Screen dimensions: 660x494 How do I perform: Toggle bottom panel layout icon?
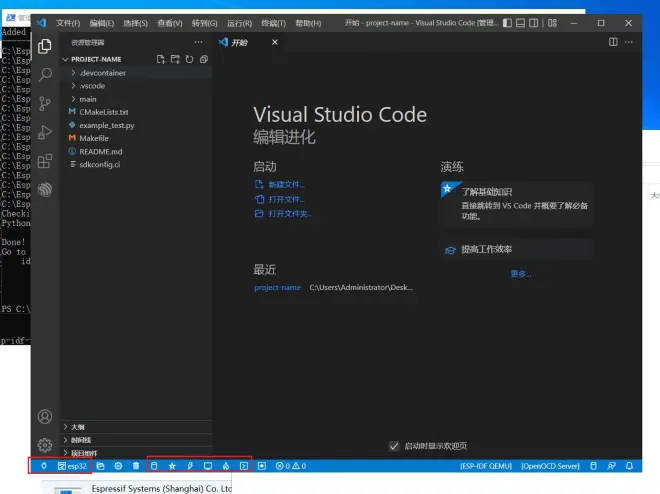click(x=520, y=23)
